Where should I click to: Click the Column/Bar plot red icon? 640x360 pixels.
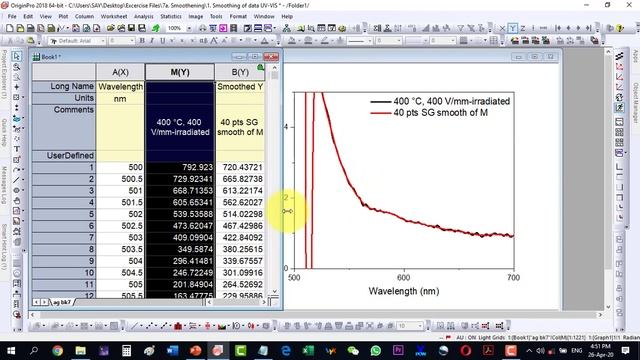pos(178,326)
